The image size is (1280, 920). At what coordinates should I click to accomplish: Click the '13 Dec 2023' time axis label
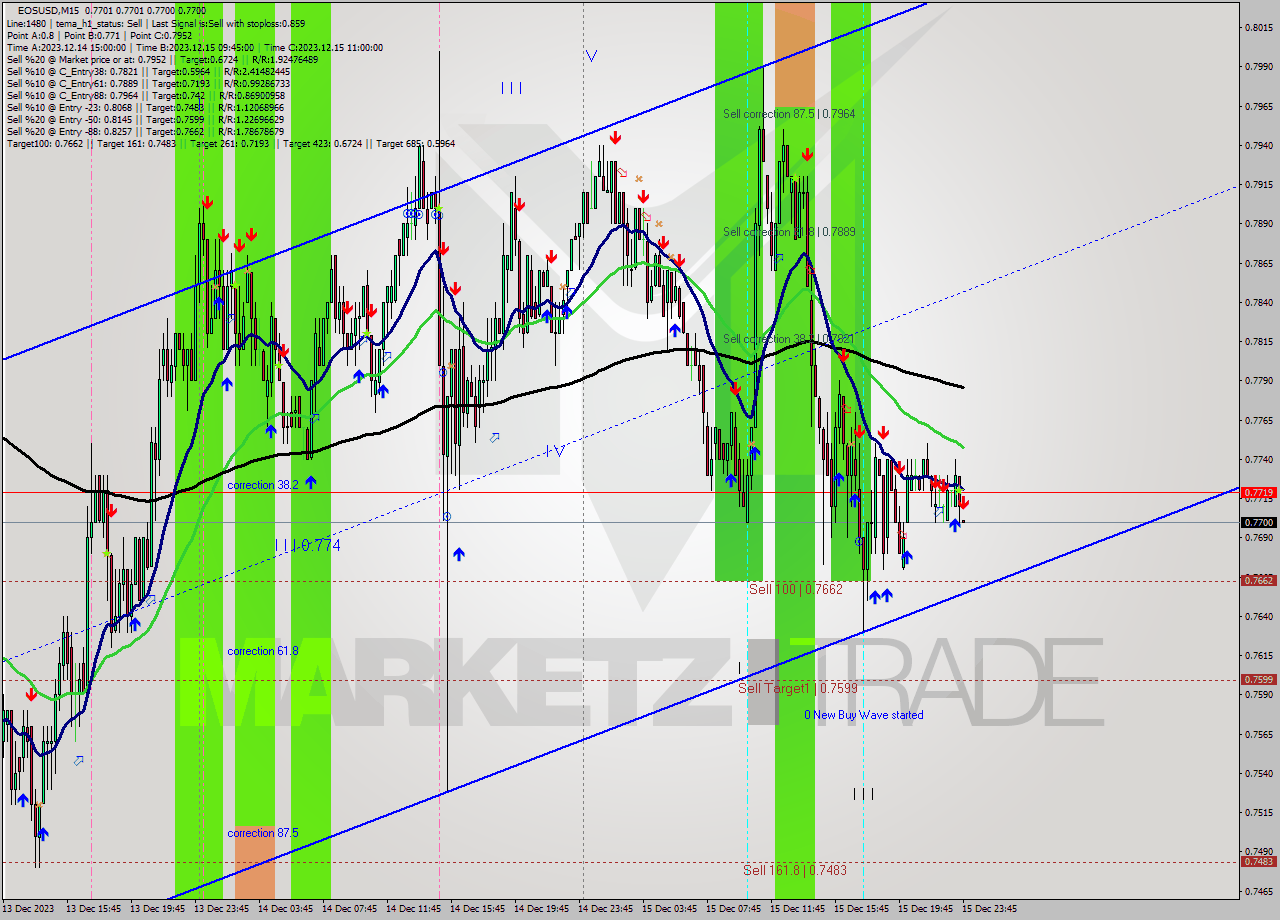click(x=28, y=909)
